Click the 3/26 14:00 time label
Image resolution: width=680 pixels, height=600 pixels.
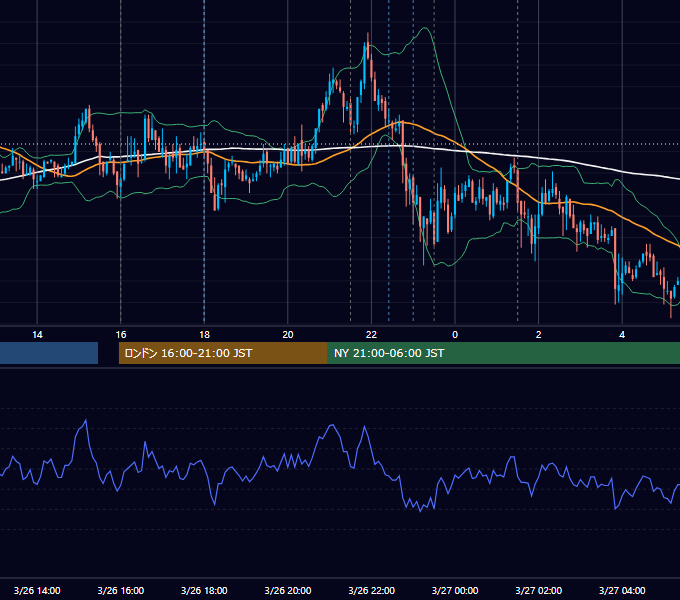(37, 590)
